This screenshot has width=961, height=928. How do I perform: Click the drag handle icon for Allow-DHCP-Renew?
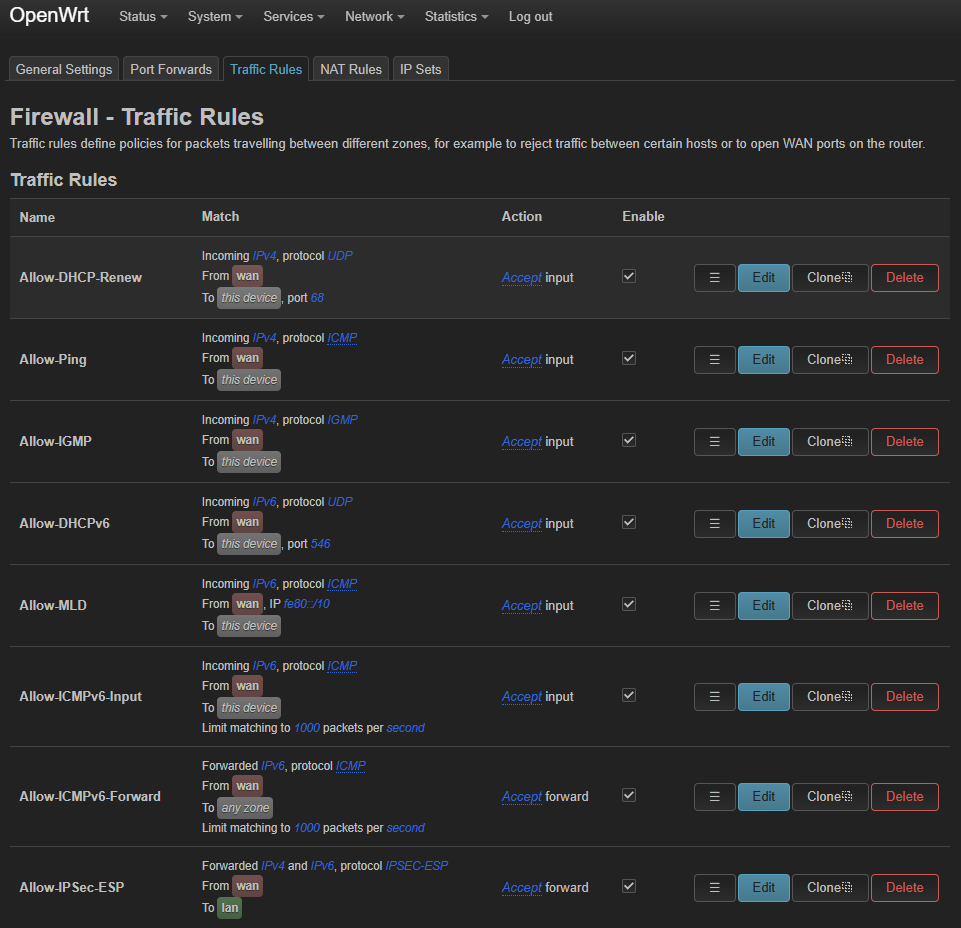[x=714, y=278]
